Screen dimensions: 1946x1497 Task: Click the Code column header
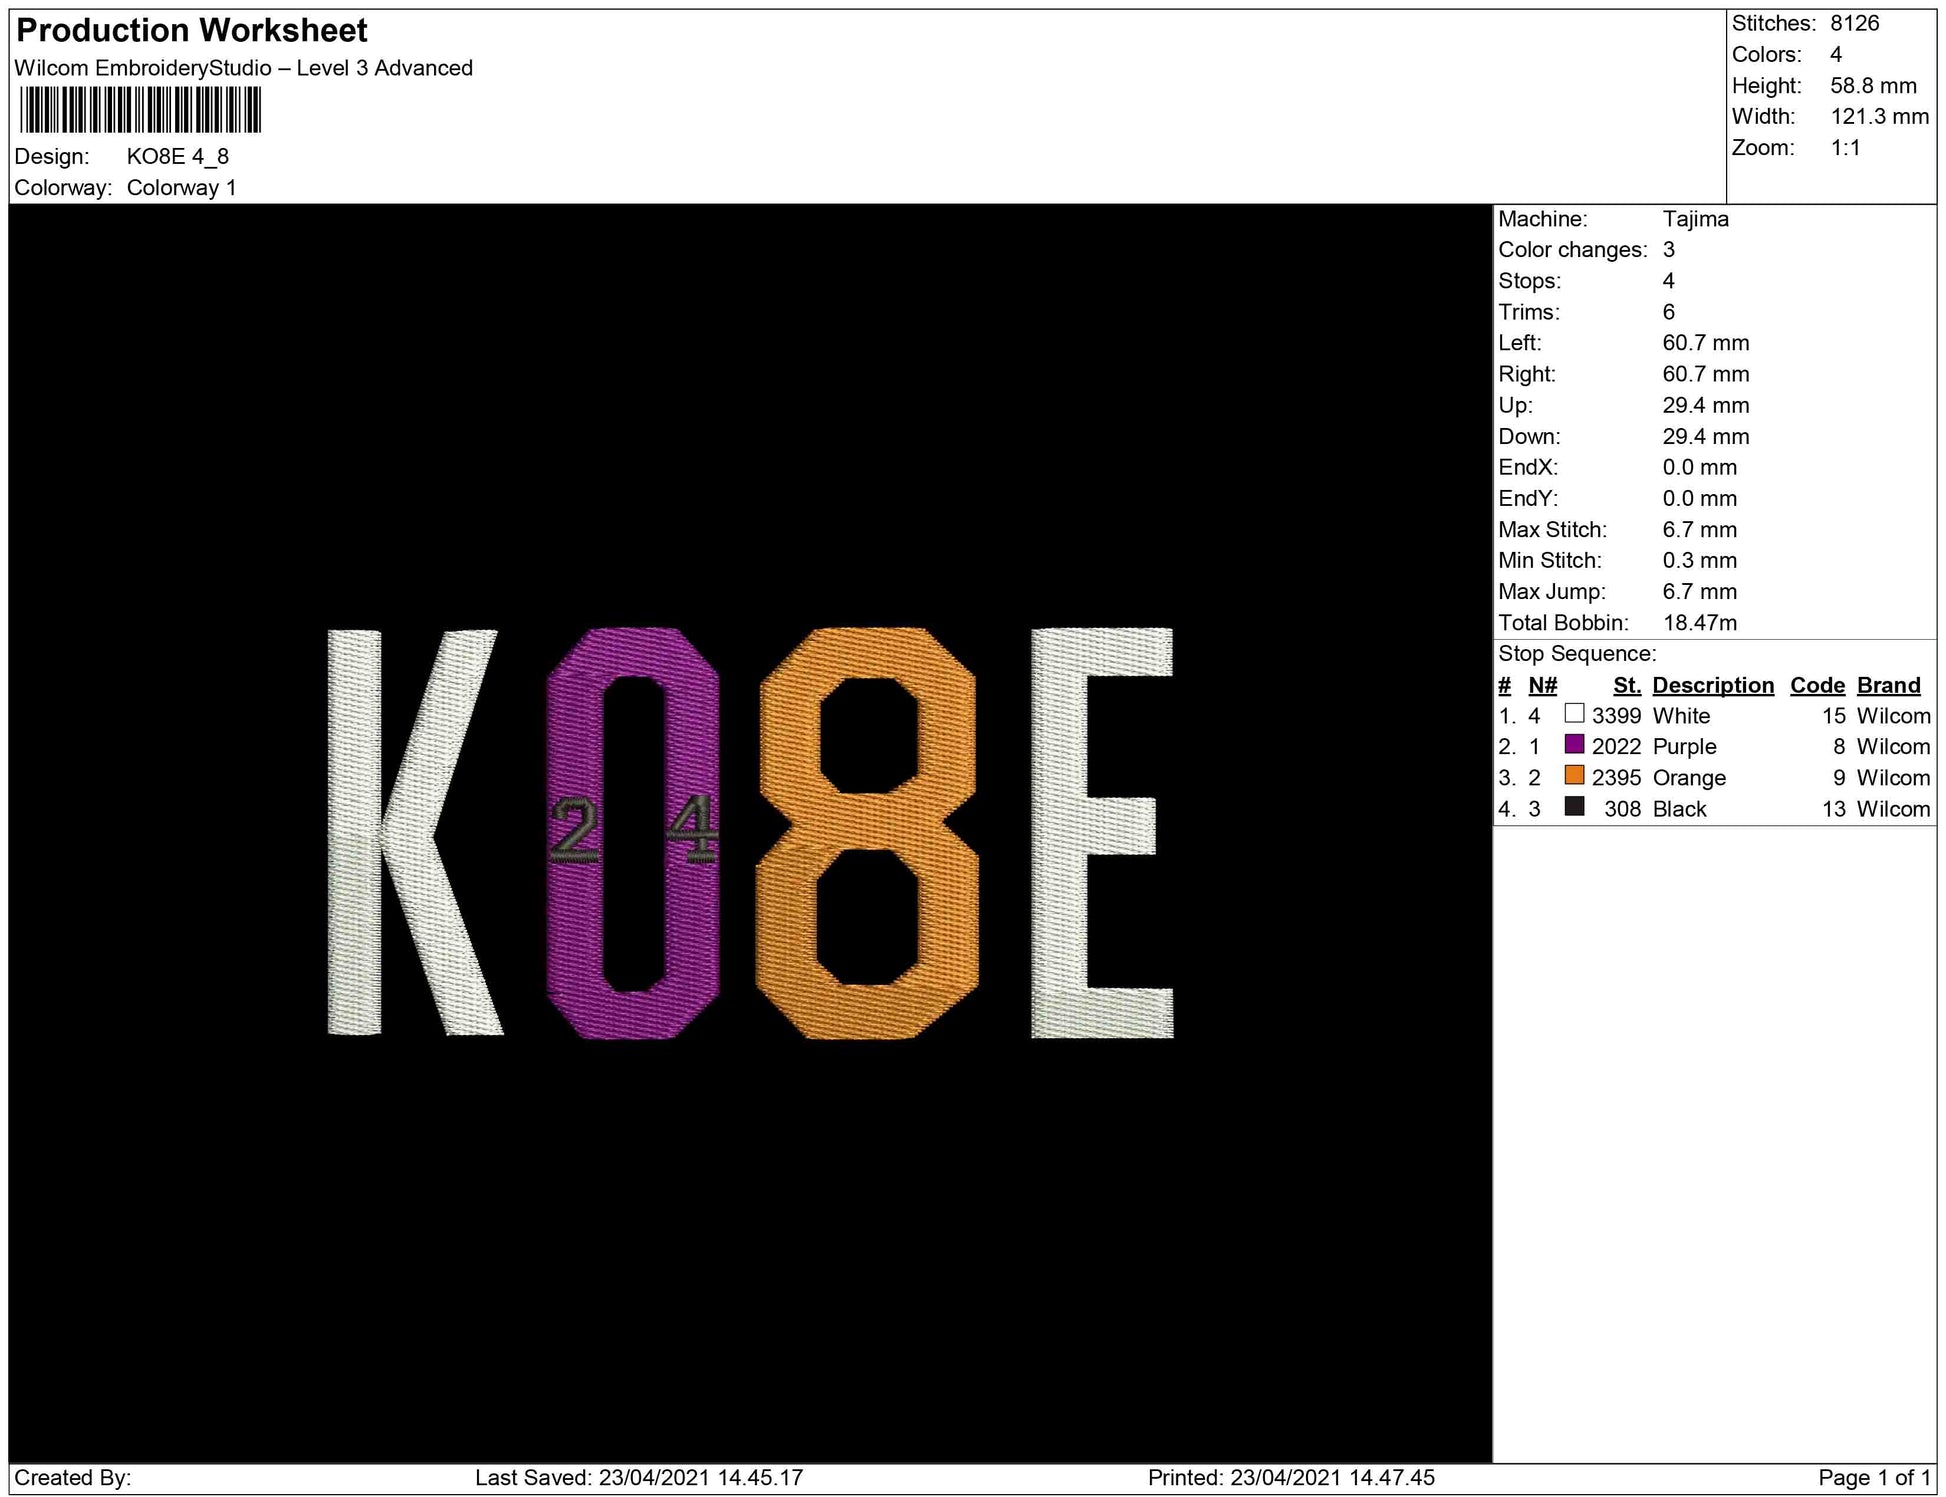[x=1817, y=685]
